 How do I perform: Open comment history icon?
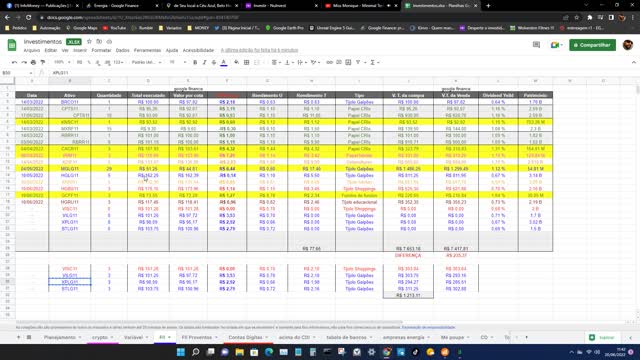[x=536, y=45]
